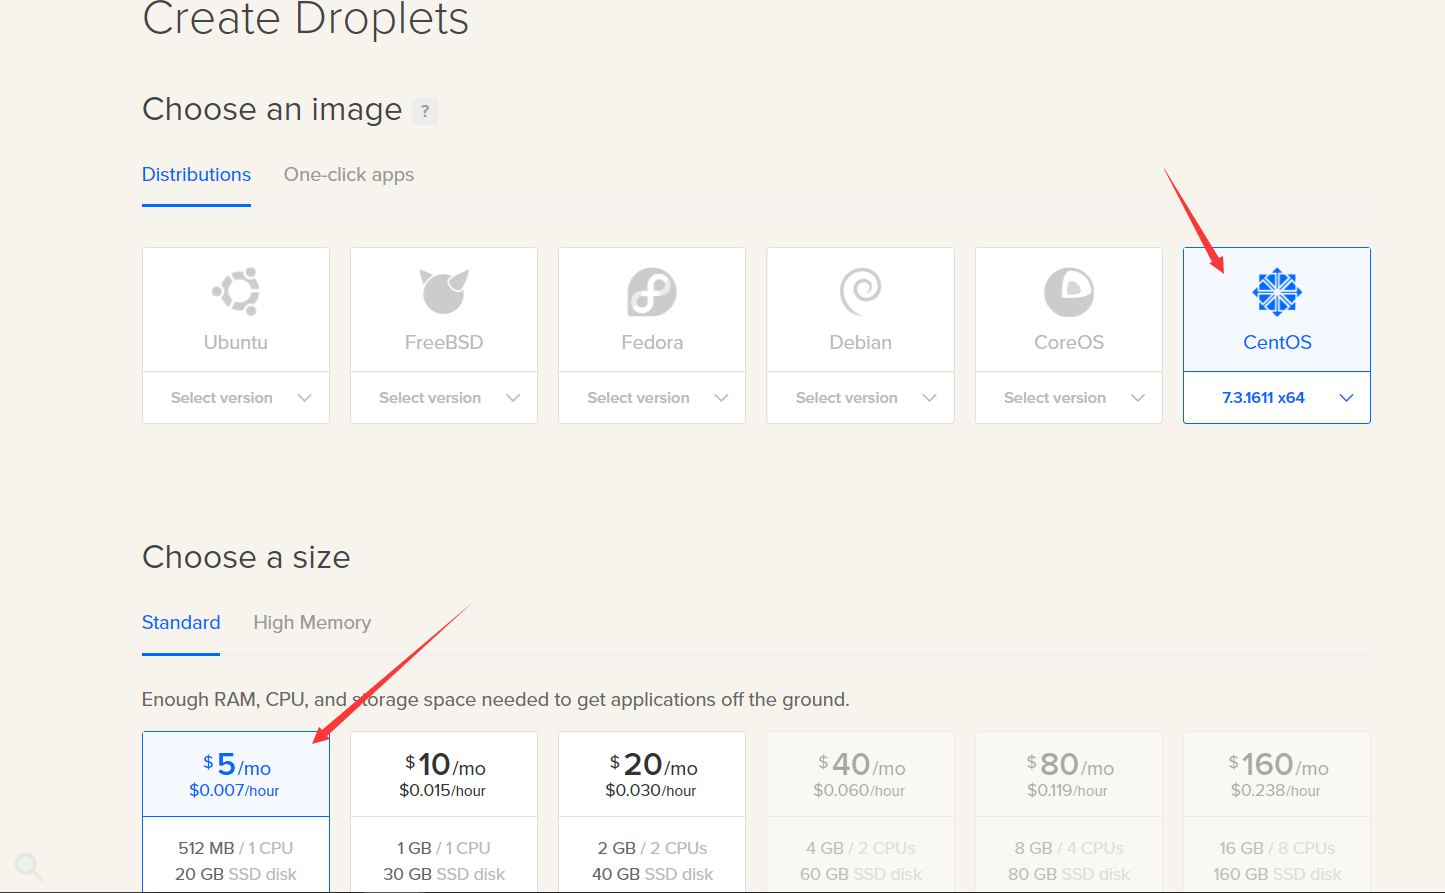Choose the $40/mo droplet size
Image resolution: width=1445 pixels, height=893 pixels.
(x=861, y=811)
